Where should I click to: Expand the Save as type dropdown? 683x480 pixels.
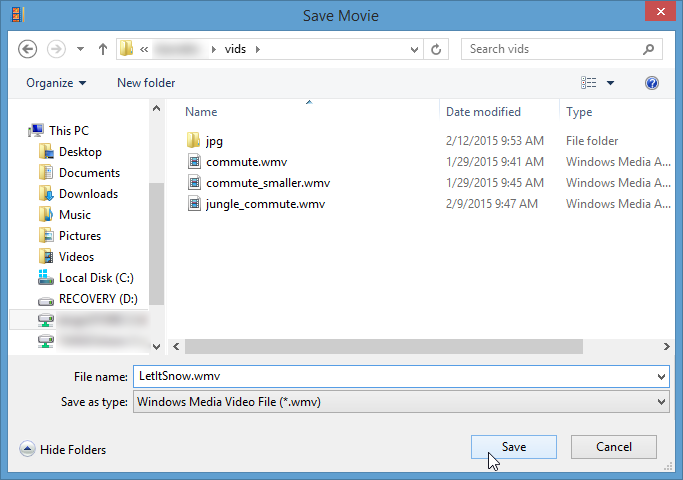pyautogui.click(x=661, y=402)
